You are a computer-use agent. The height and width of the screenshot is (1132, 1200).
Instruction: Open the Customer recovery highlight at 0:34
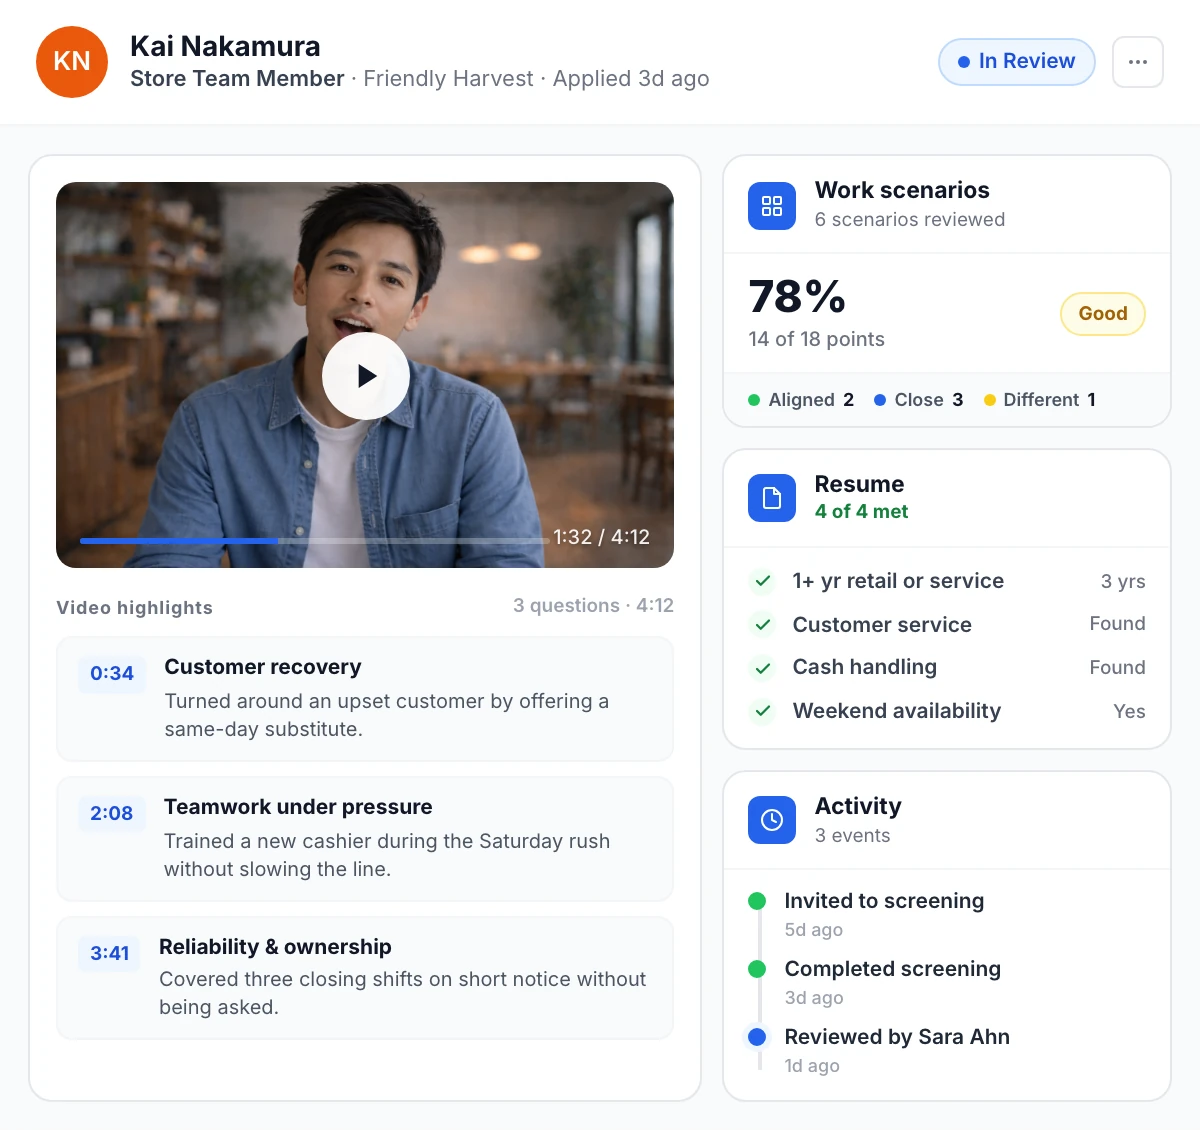point(365,698)
